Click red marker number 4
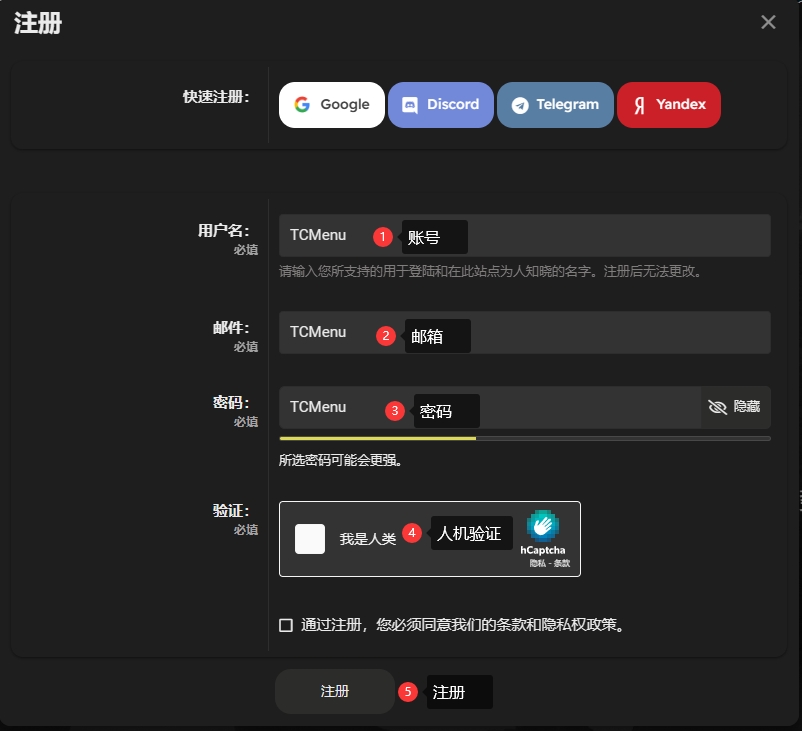This screenshot has height=731, width=802. pyautogui.click(x=411, y=533)
